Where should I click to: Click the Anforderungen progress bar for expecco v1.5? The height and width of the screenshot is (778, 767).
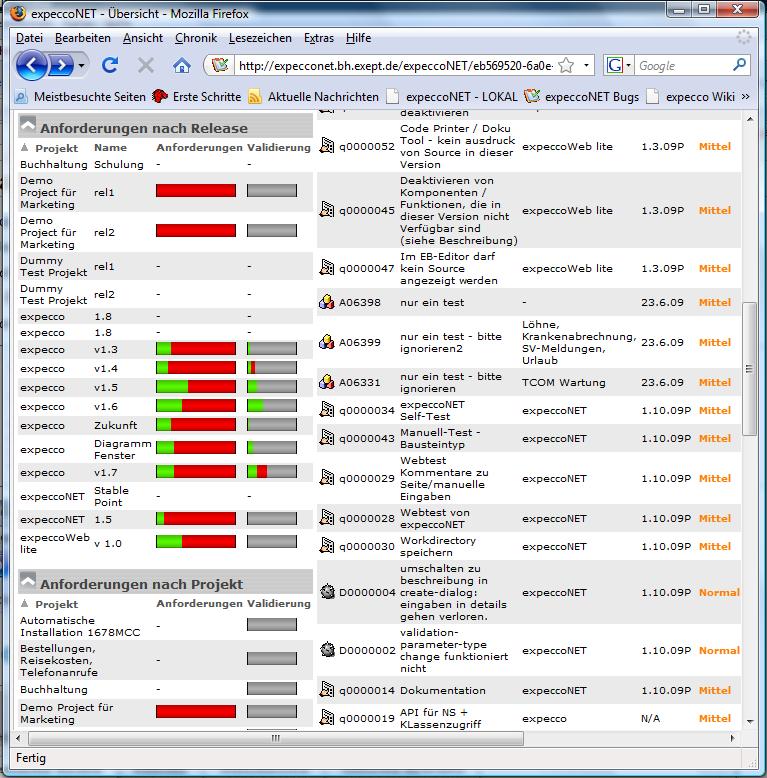(196, 387)
